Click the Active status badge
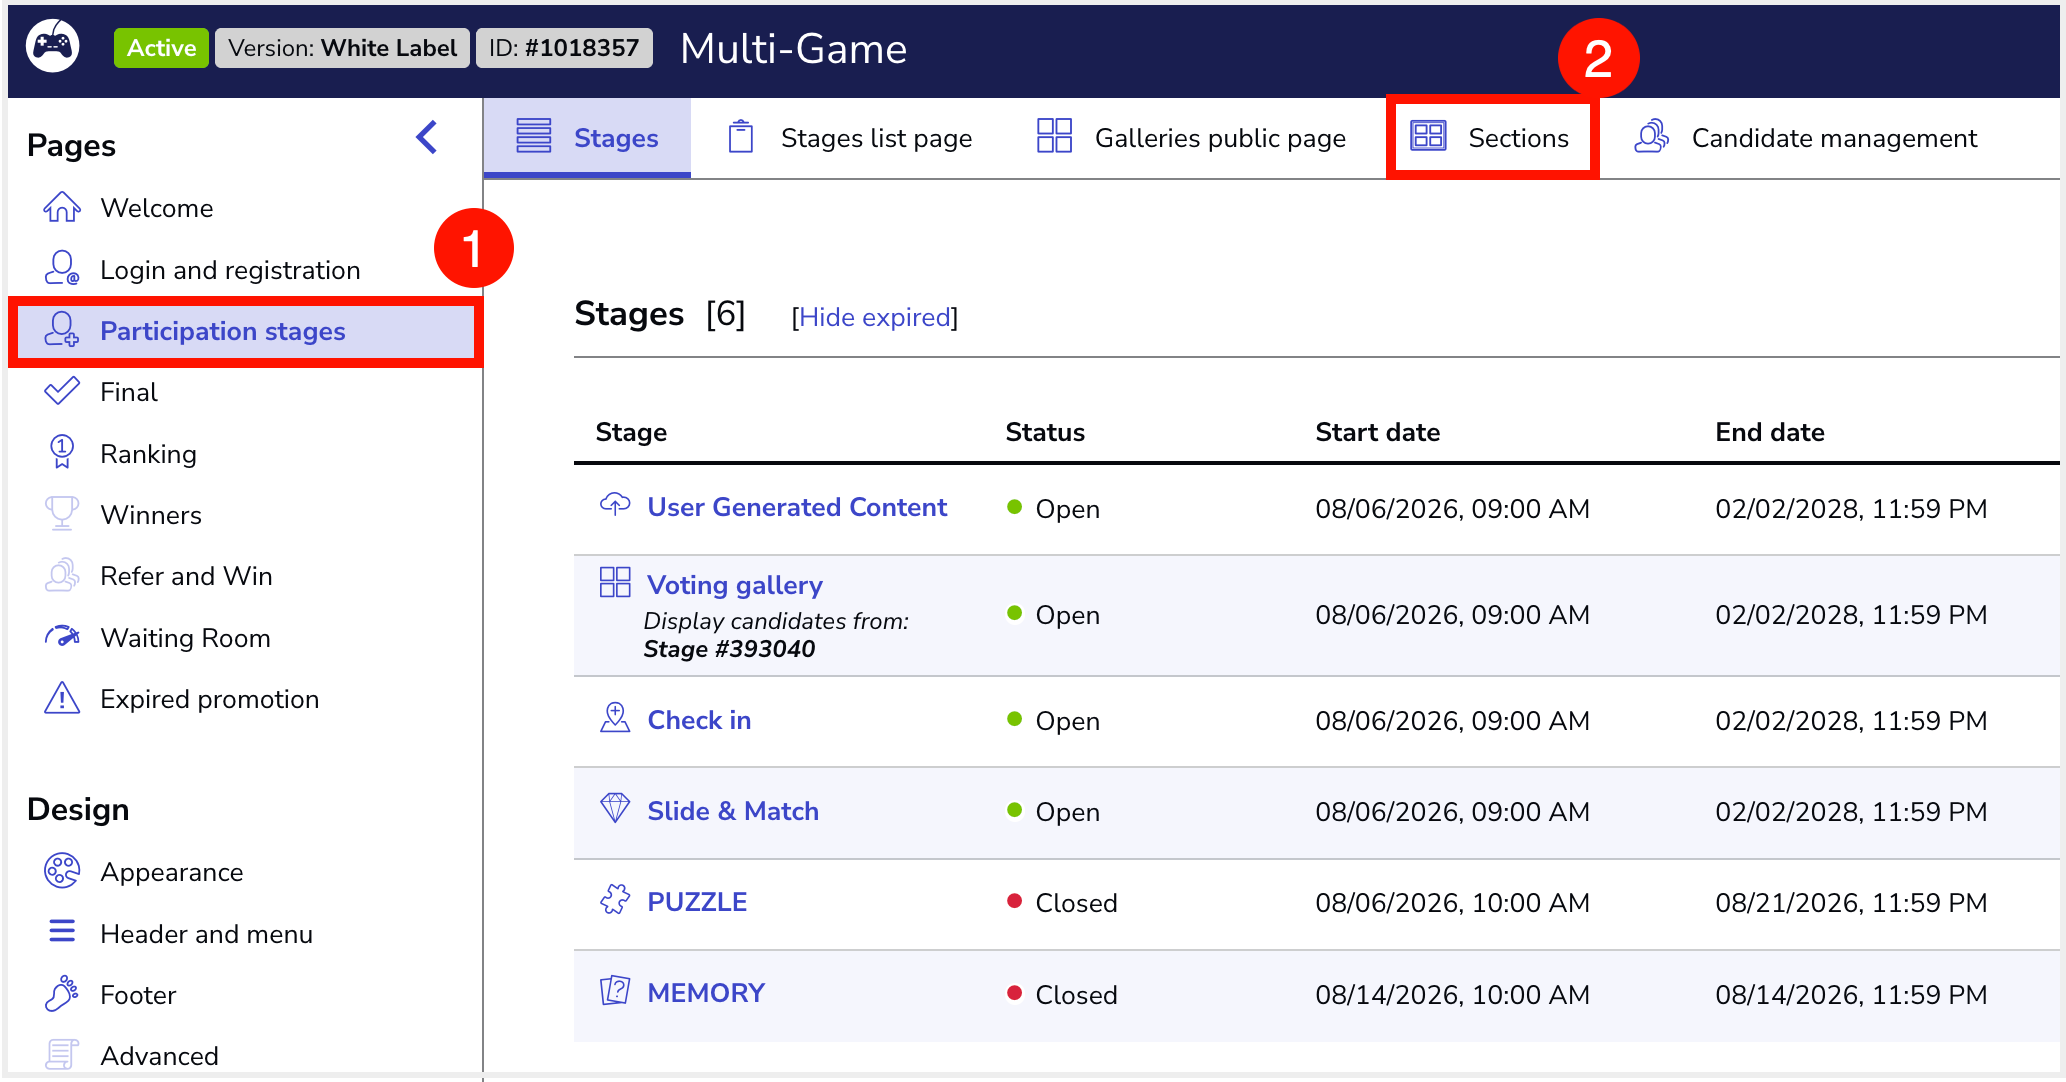Screen dimensions: 2066x1082 coord(161,48)
